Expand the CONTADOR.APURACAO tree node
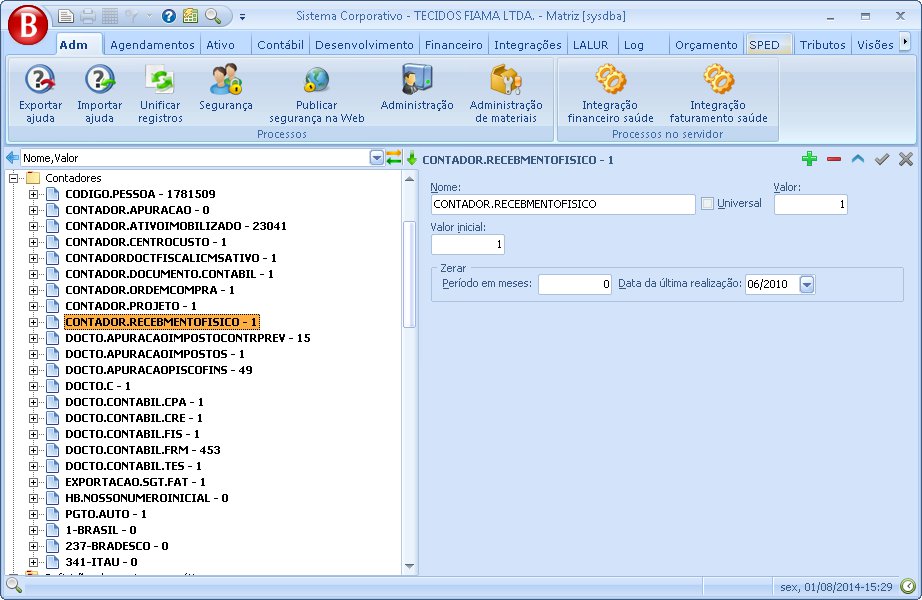 pos(33,210)
